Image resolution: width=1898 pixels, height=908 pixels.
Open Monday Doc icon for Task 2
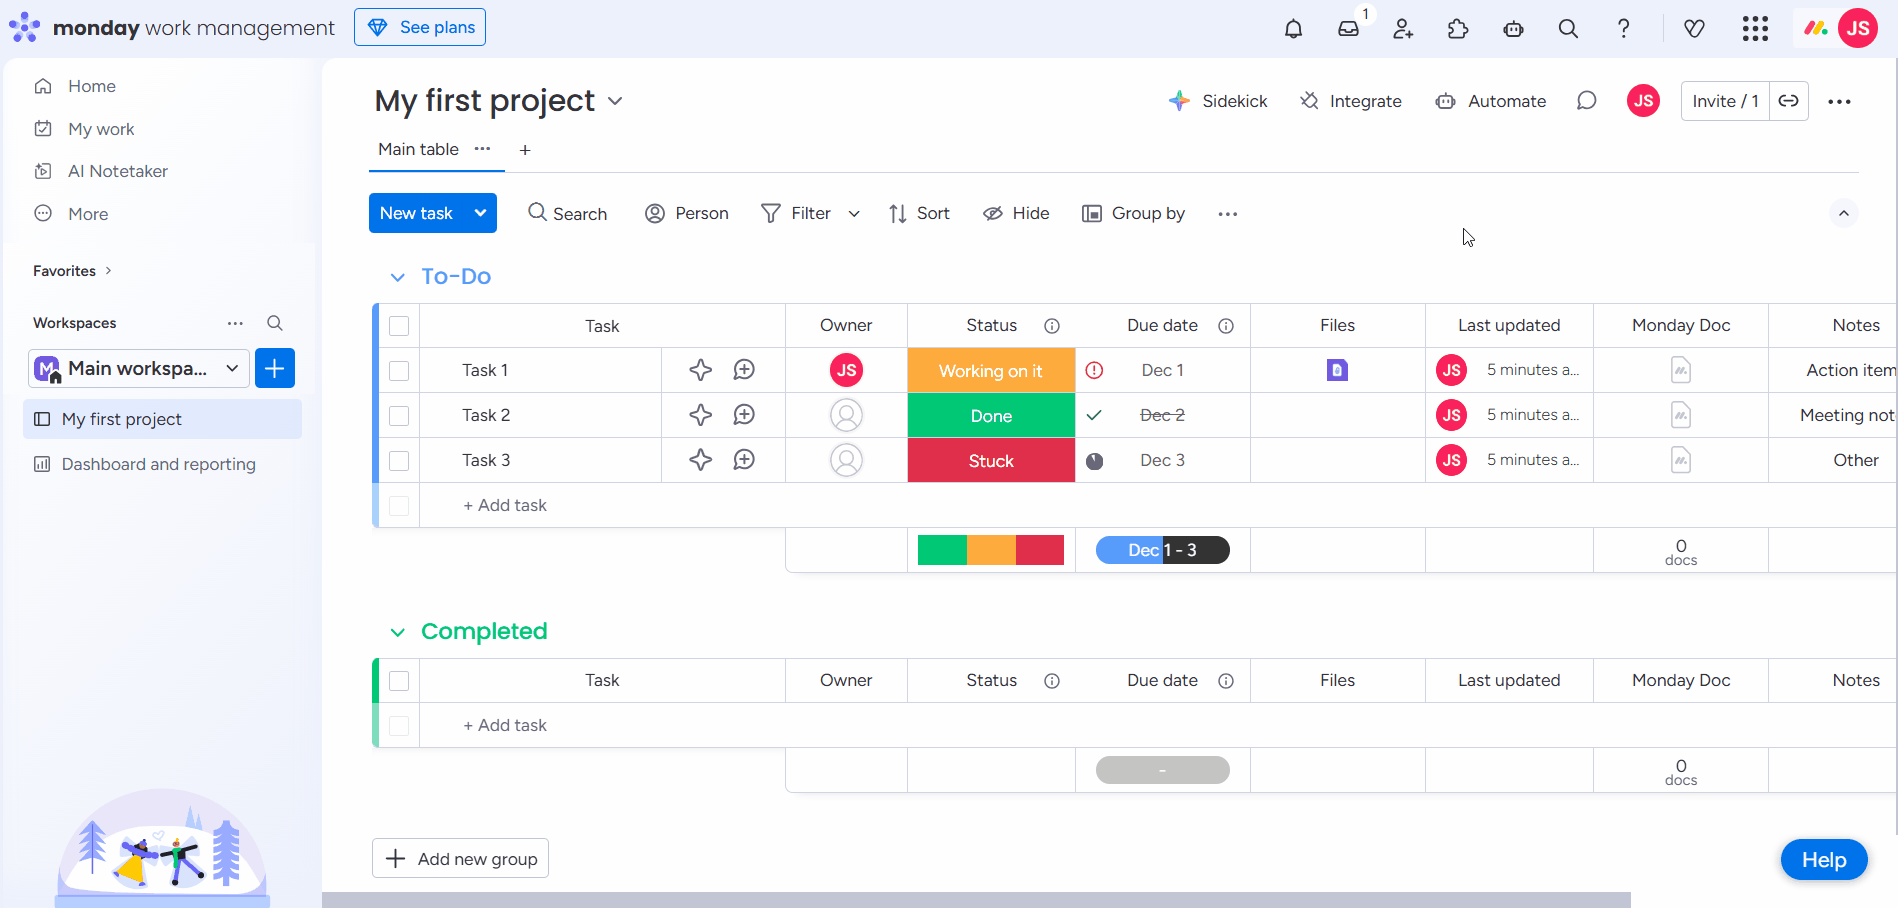click(1681, 415)
